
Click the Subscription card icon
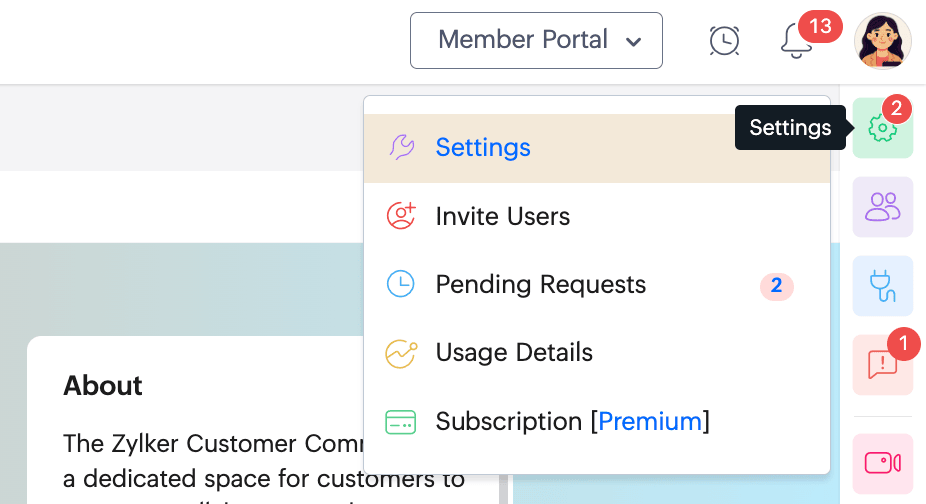[400, 422]
